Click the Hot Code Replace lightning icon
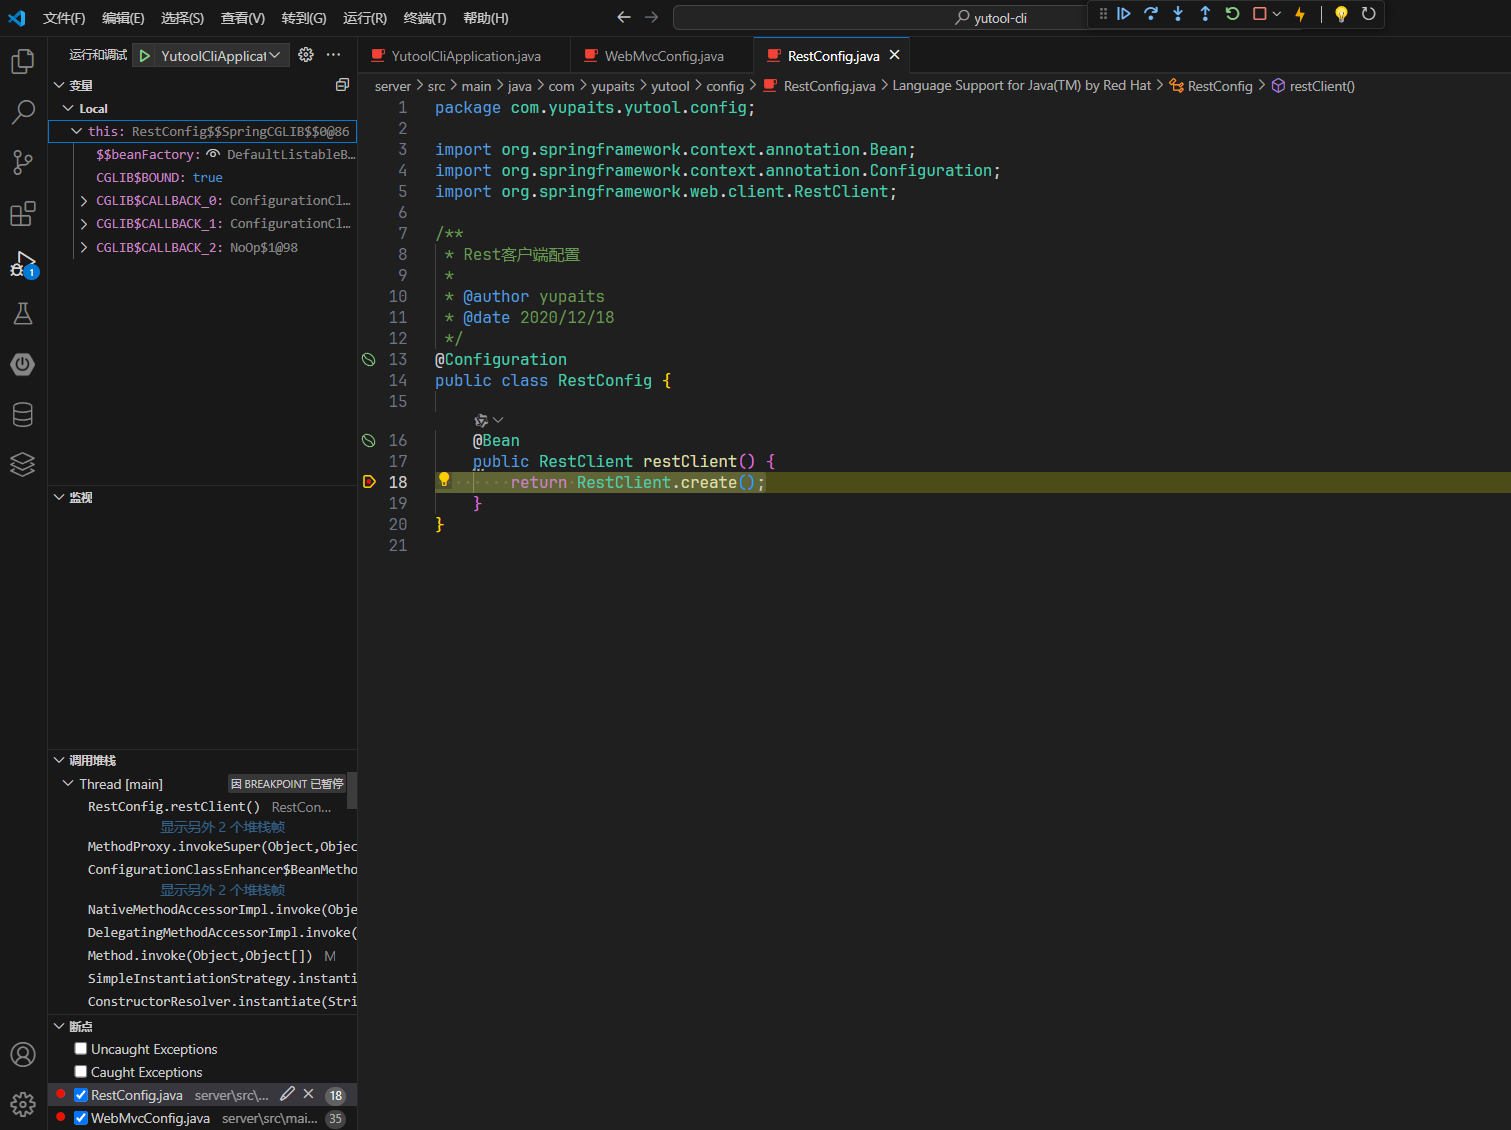Screen dimensions: 1511x1130 pos(1300,14)
